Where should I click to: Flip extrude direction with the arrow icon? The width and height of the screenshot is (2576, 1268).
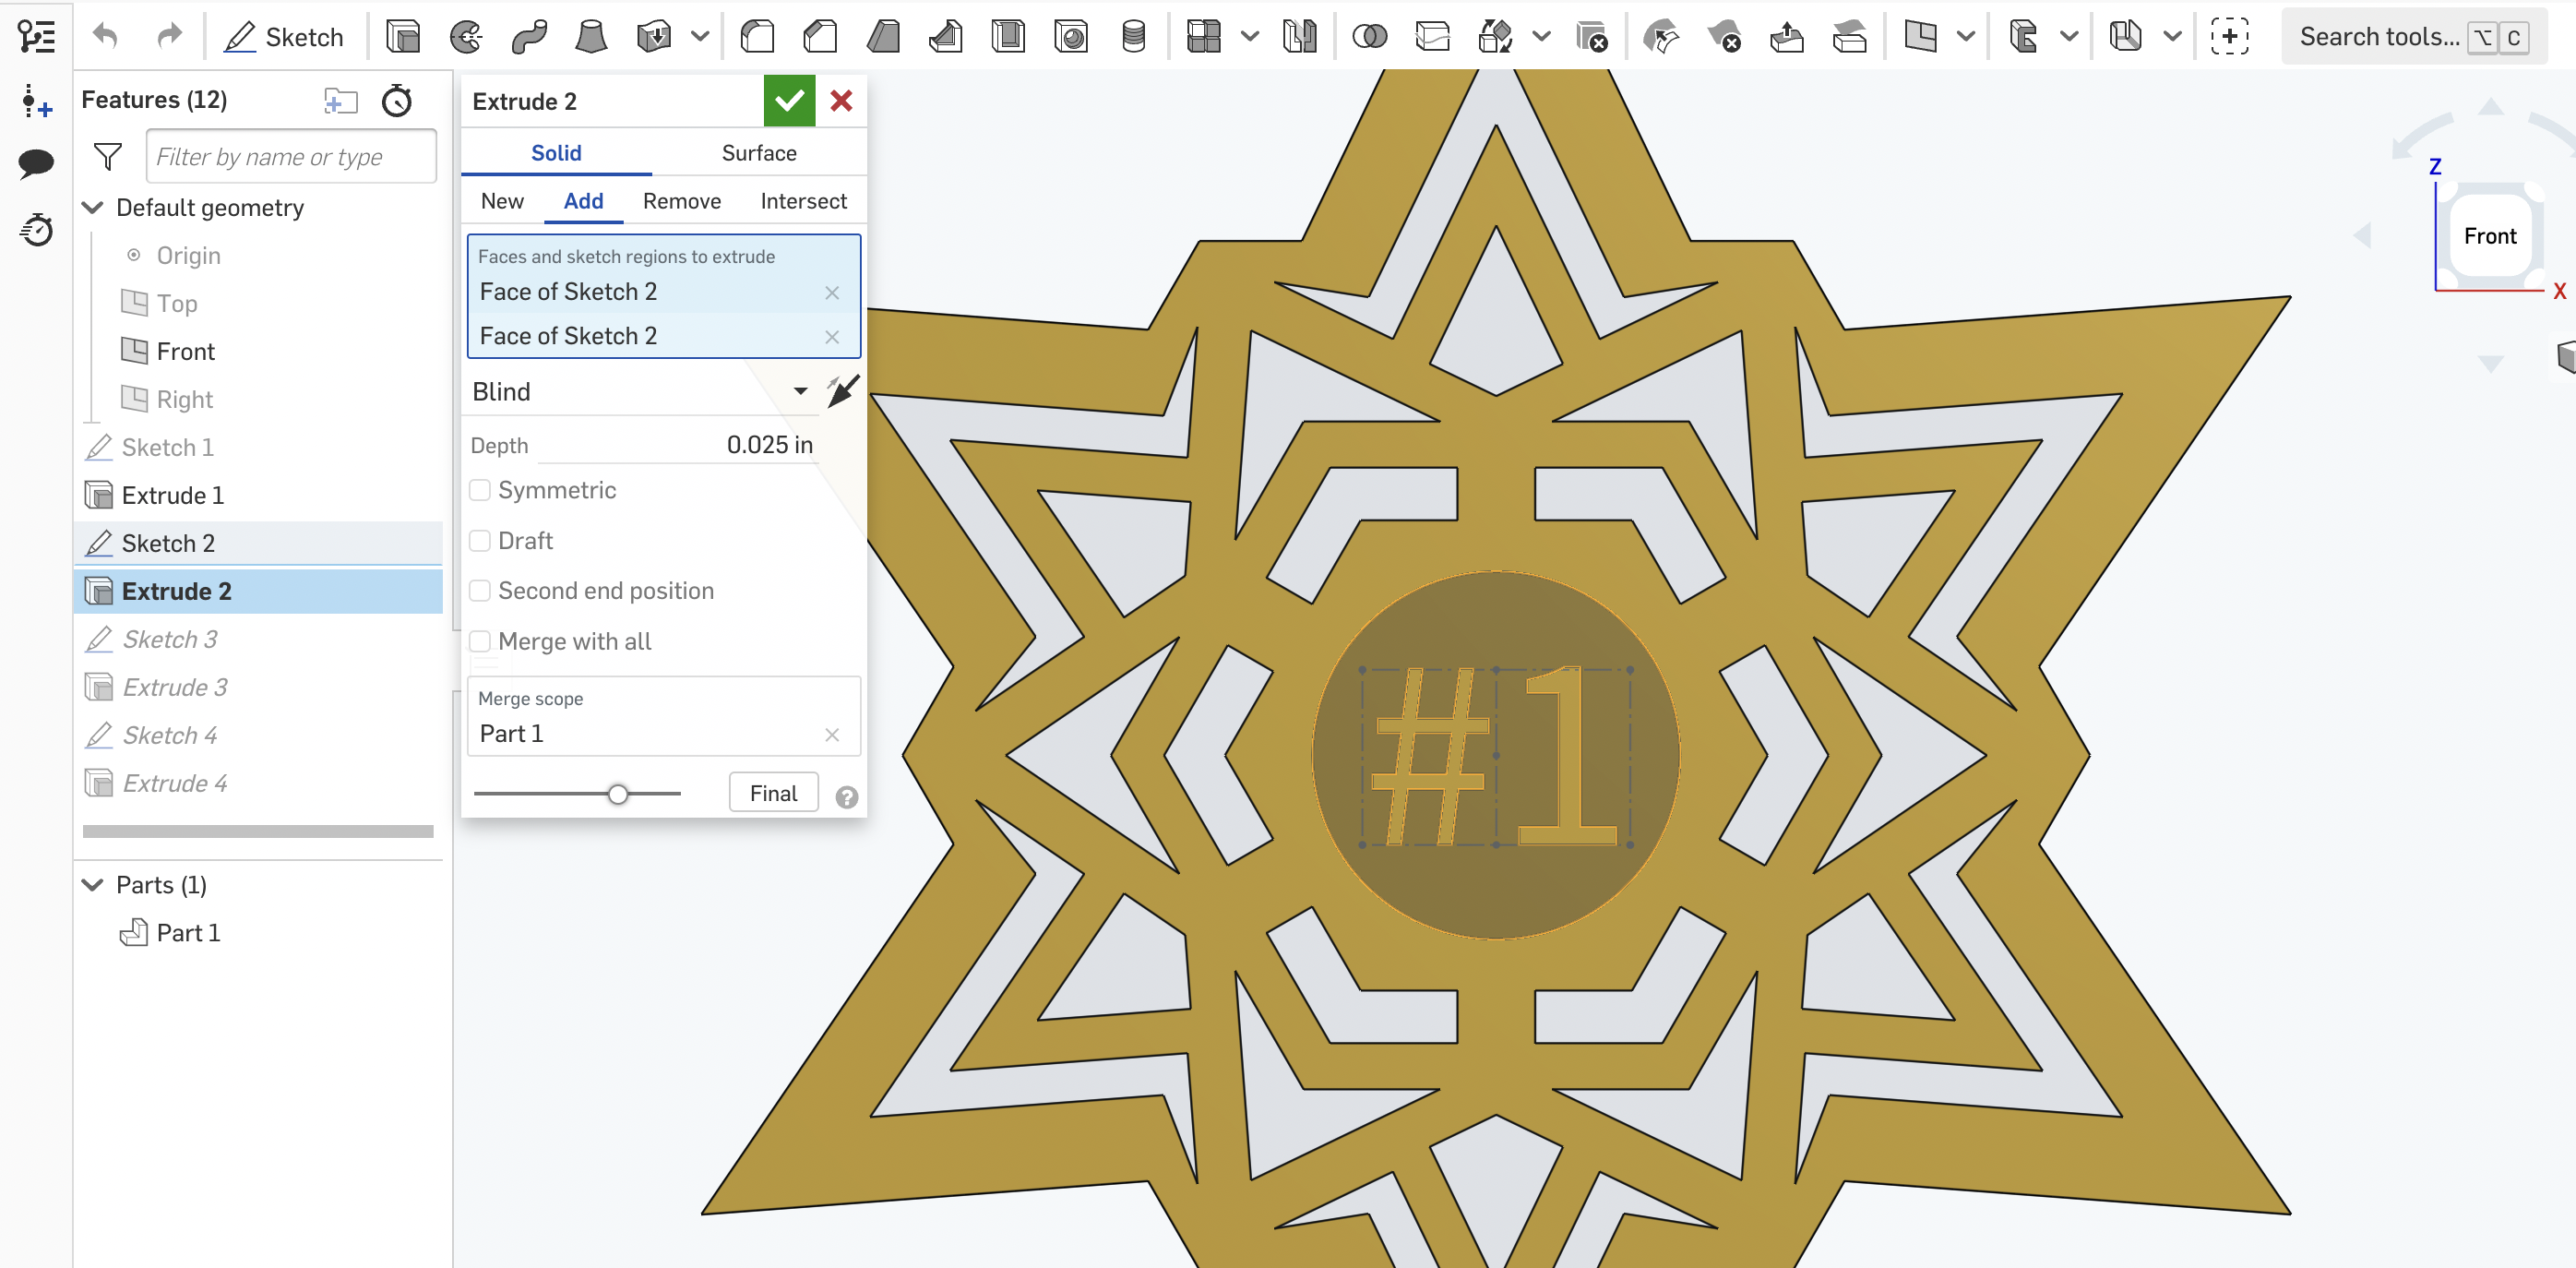click(842, 391)
